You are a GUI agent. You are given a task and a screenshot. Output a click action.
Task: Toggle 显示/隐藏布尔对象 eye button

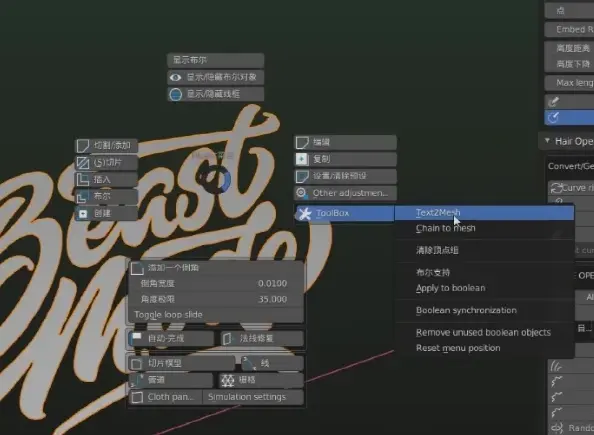(x=216, y=77)
